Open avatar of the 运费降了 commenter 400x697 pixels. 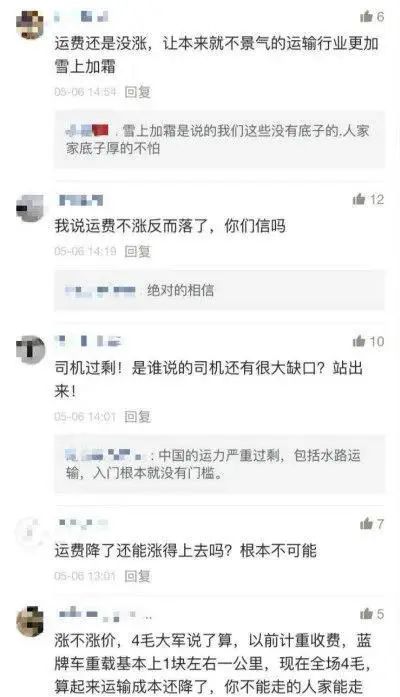[30, 531]
